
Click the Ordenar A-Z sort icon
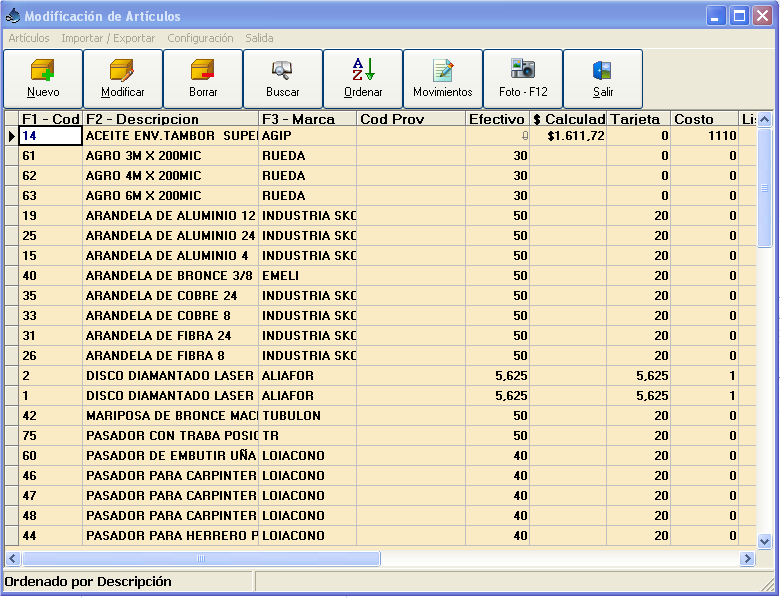click(x=363, y=70)
